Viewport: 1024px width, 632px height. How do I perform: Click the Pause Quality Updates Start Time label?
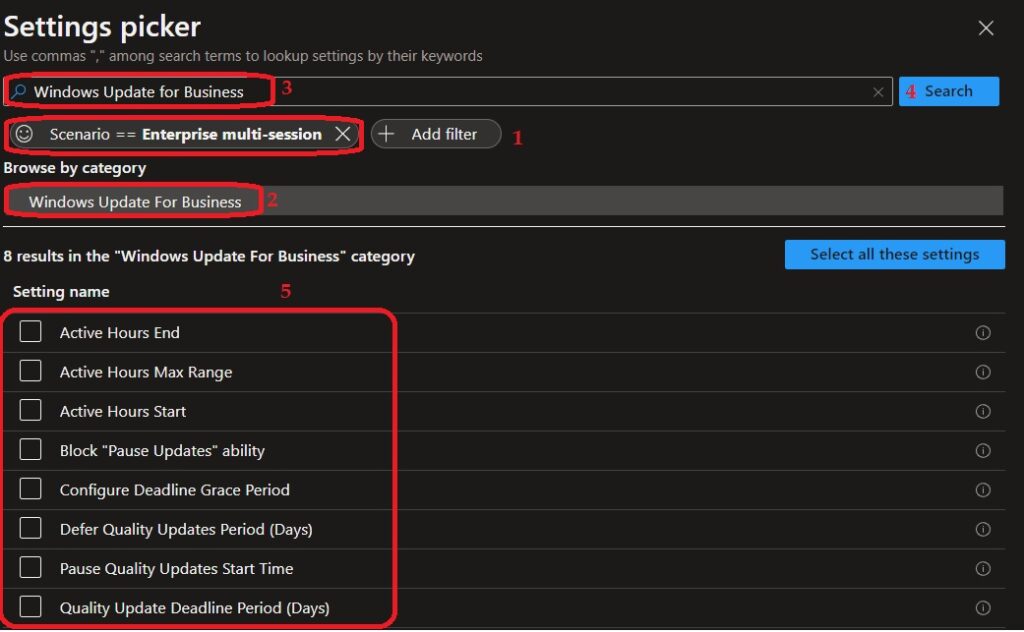click(x=176, y=568)
